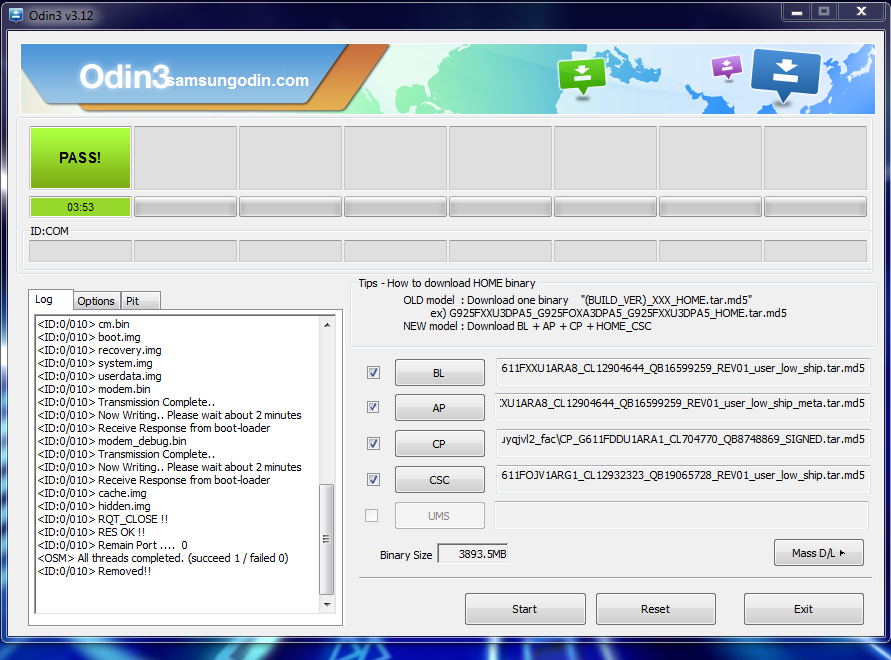Screen dimensions: 891x660
Task: Click the Exit button
Action: coord(803,609)
